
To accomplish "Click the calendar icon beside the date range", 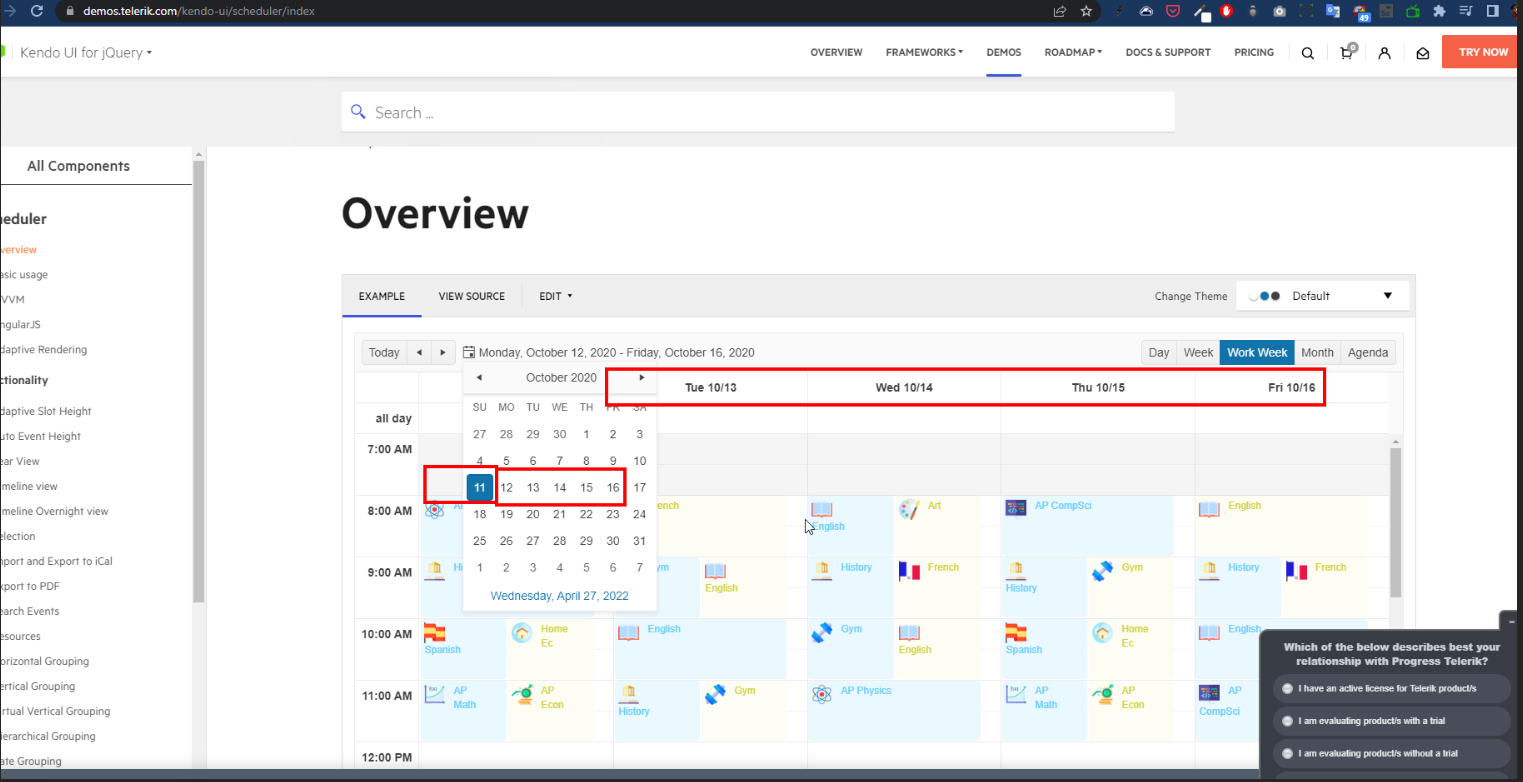I will click(468, 352).
